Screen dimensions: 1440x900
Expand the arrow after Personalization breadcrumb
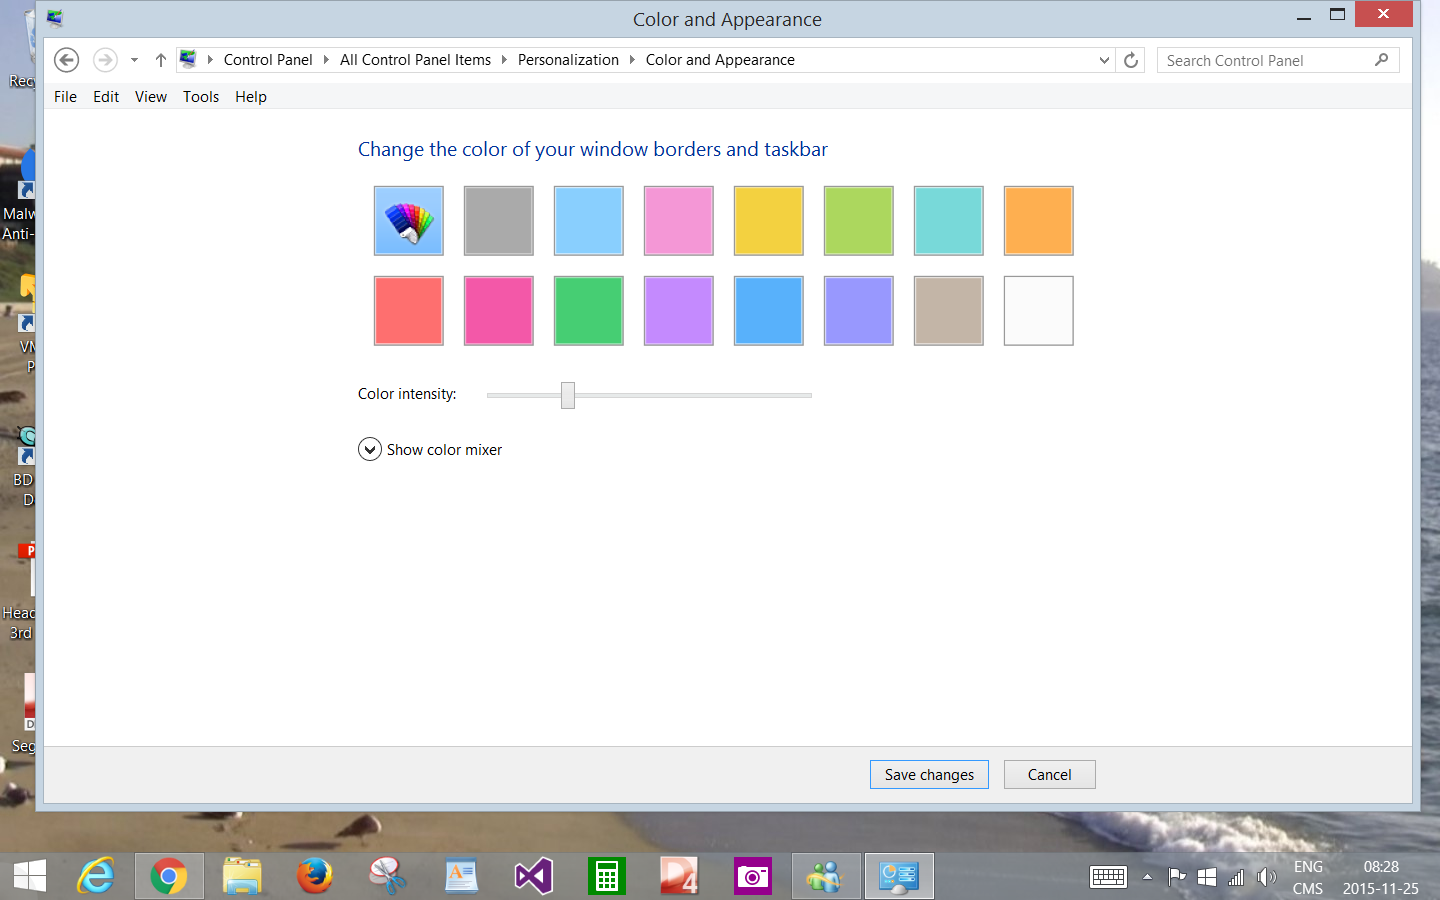point(632,60)
